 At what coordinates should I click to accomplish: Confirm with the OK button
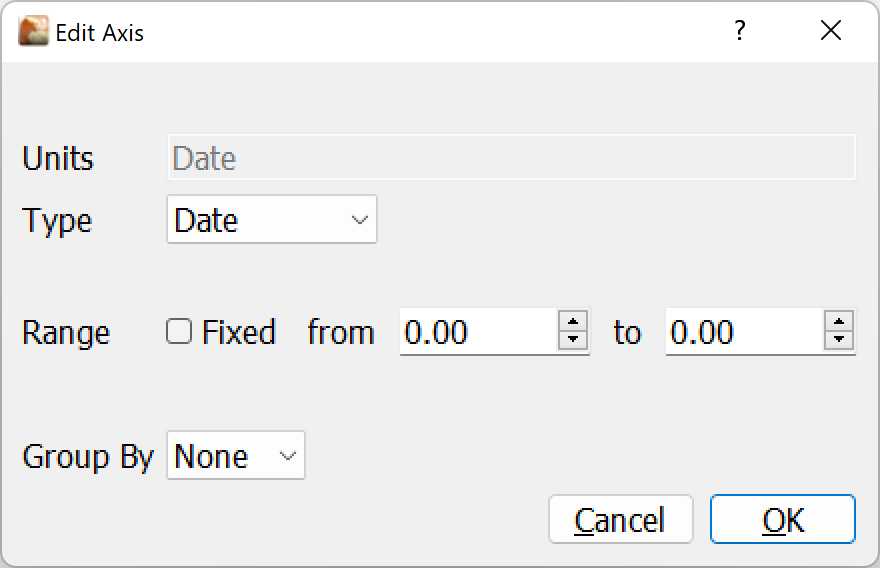pyautogui.click(x=783, y=520)
